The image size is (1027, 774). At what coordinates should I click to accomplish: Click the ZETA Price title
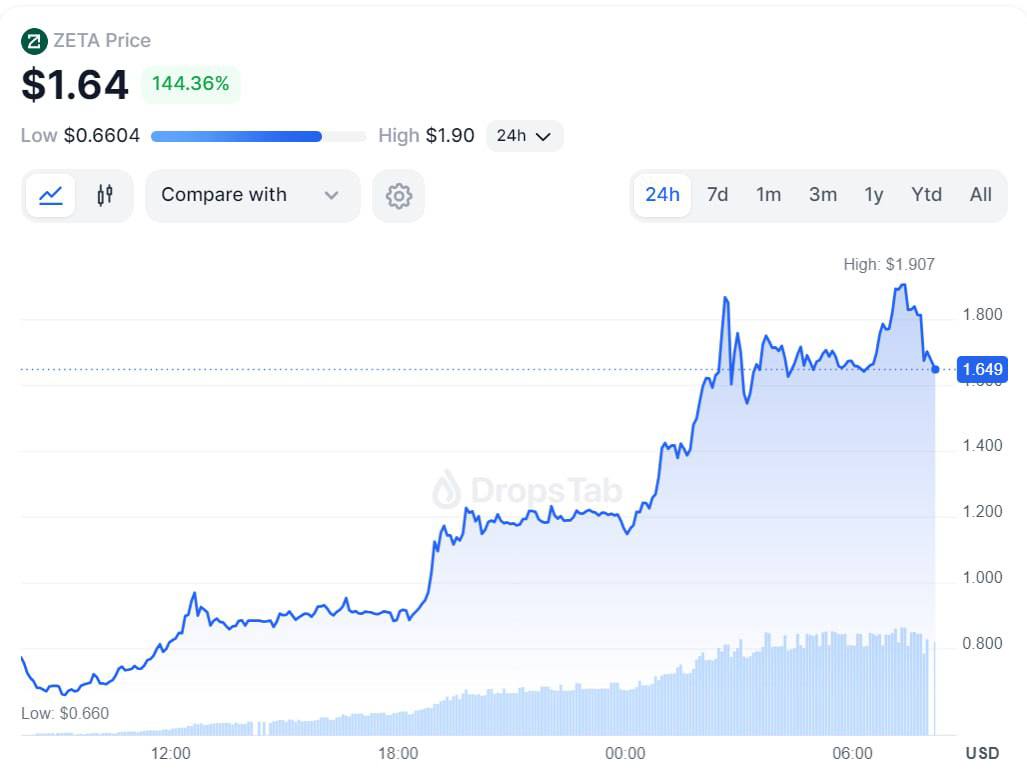click(102, 41)
